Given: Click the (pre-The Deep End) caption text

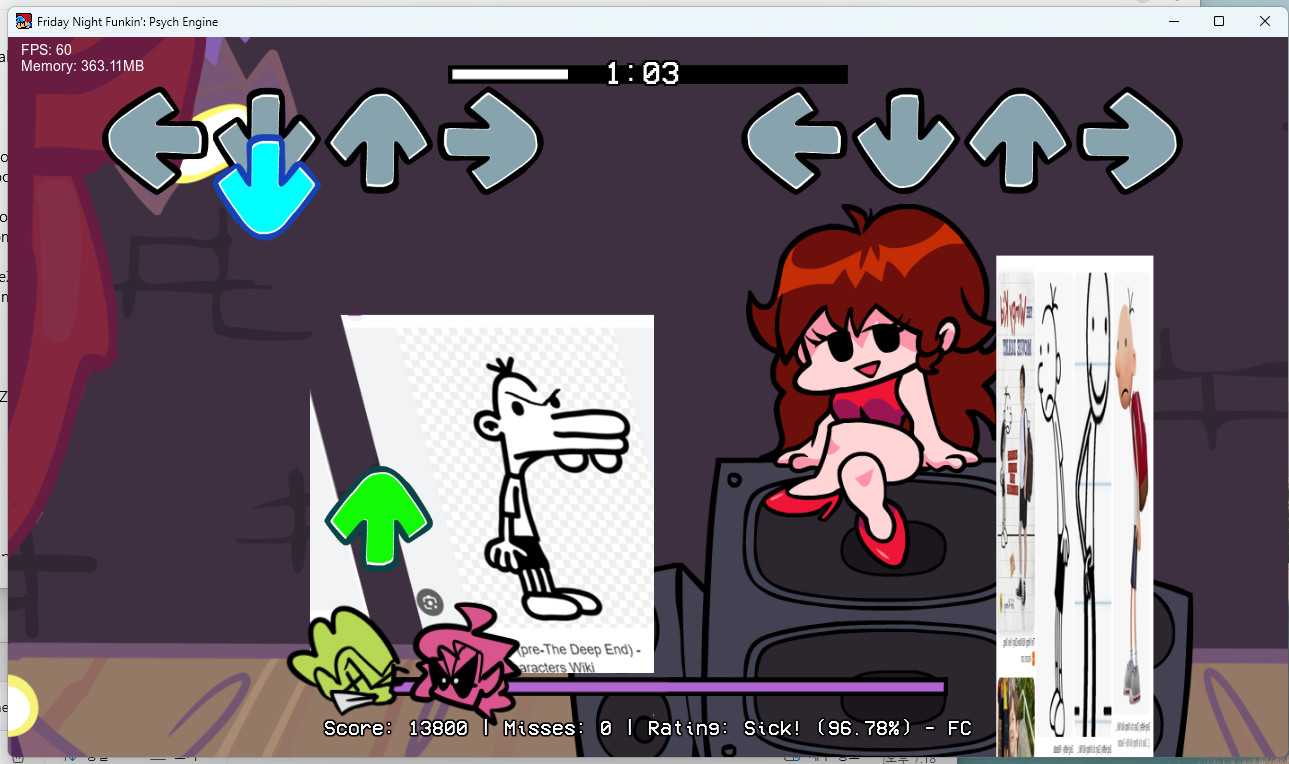Looking at the screenshot, I should click(580, 648).
